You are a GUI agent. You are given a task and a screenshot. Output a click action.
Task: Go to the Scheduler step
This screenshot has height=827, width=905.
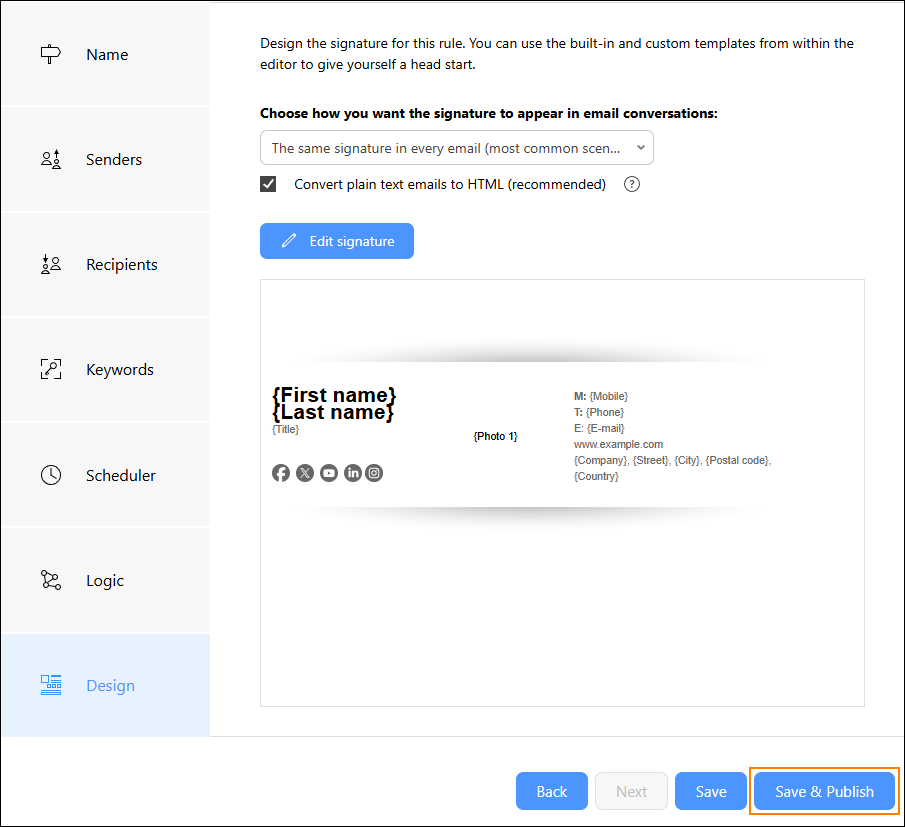[x=106, y=475]
